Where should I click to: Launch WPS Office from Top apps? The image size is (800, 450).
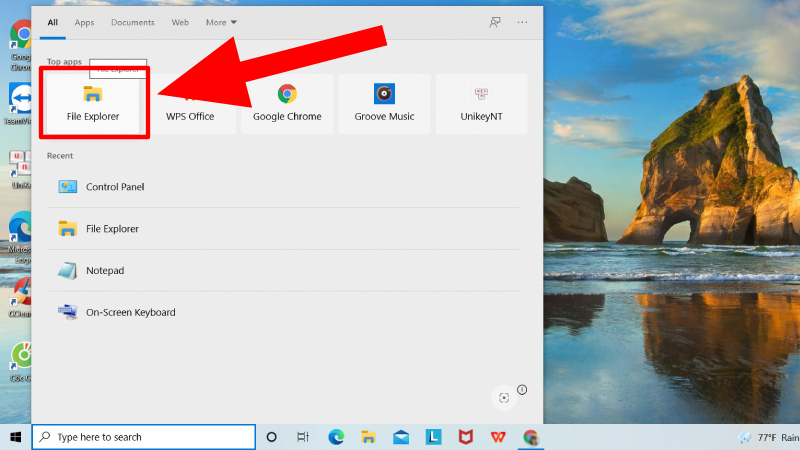point(190,104)
